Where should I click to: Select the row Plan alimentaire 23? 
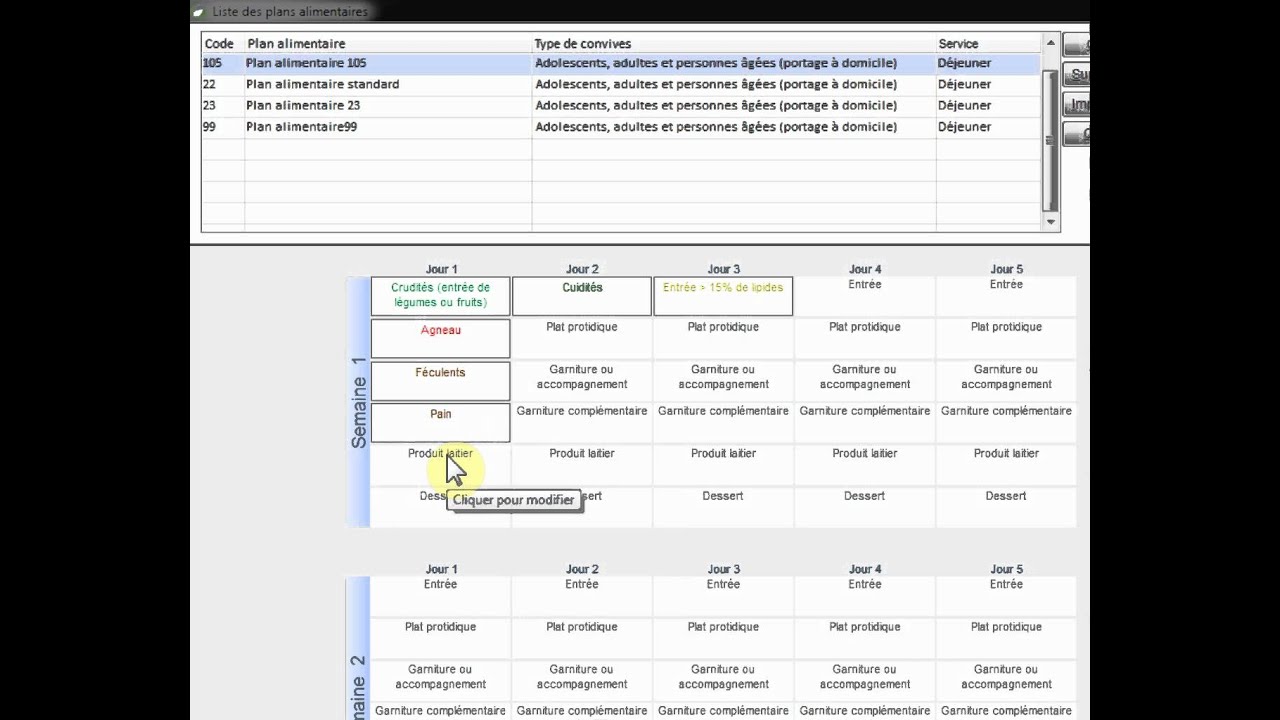pyautogui.click(x=621, y=105)
